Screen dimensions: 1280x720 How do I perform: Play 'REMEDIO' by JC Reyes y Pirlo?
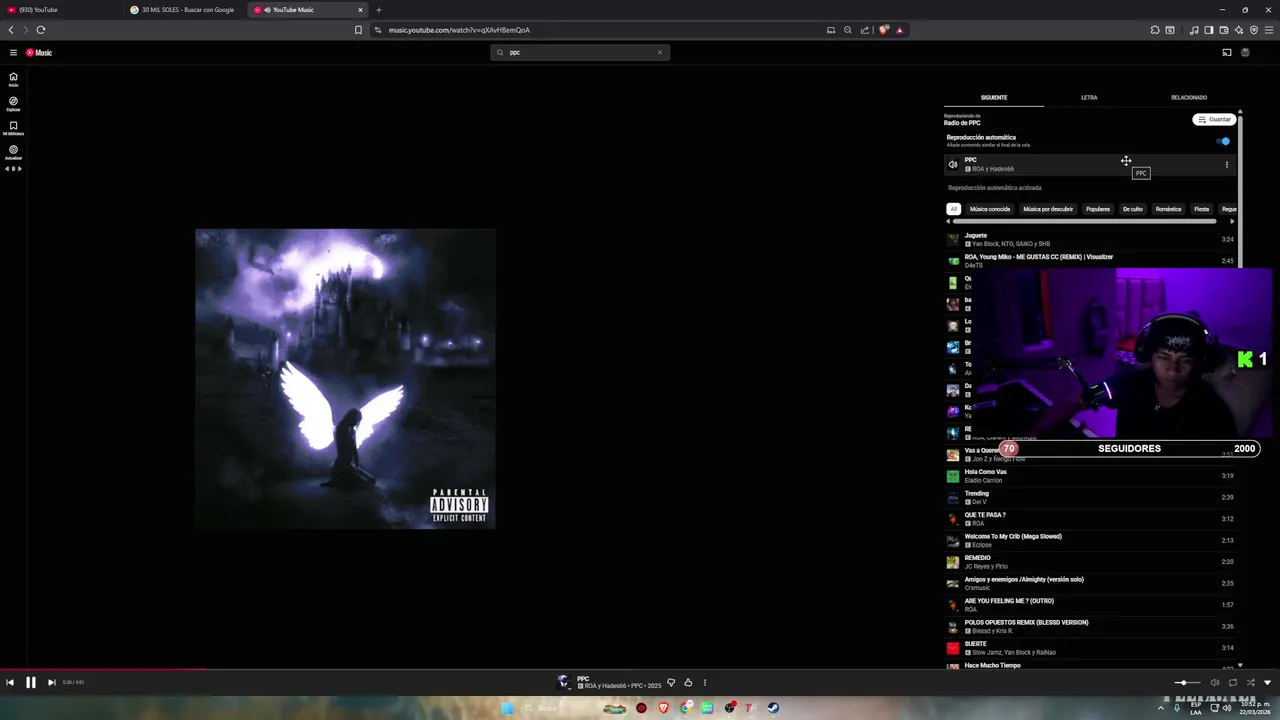1090,562
